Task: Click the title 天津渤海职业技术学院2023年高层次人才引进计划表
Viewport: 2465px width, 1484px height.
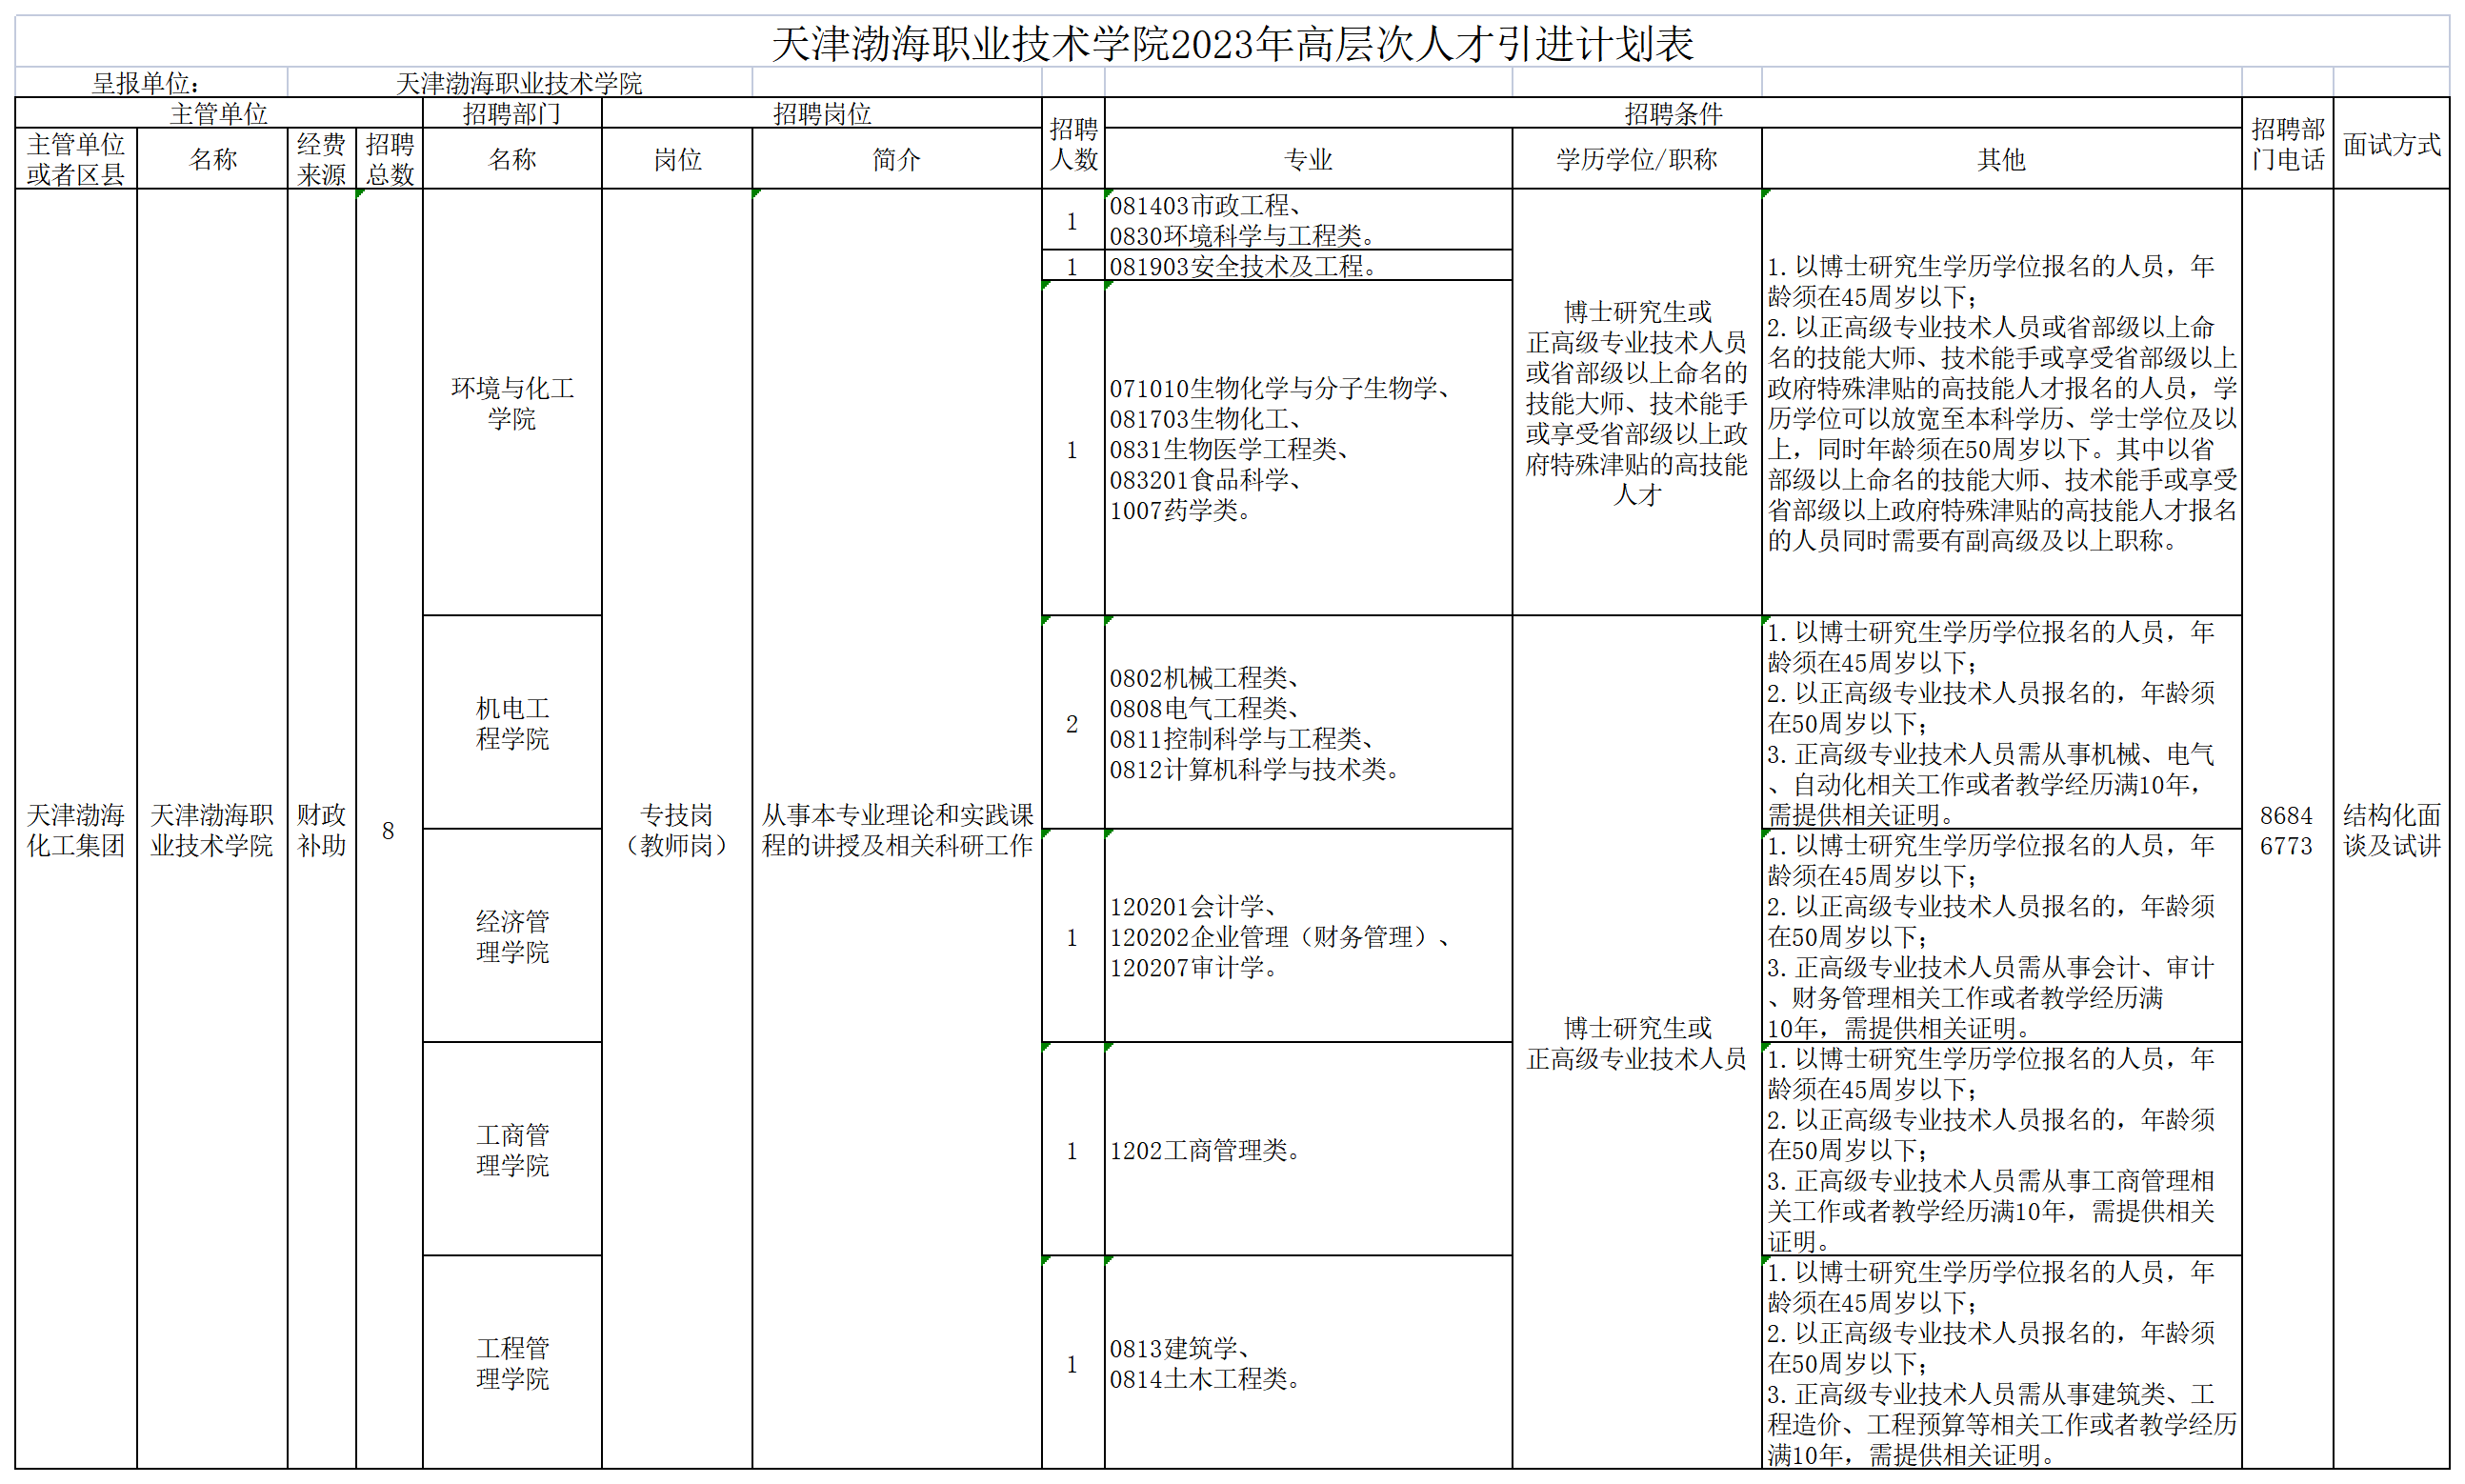Action: [1232, 42]
